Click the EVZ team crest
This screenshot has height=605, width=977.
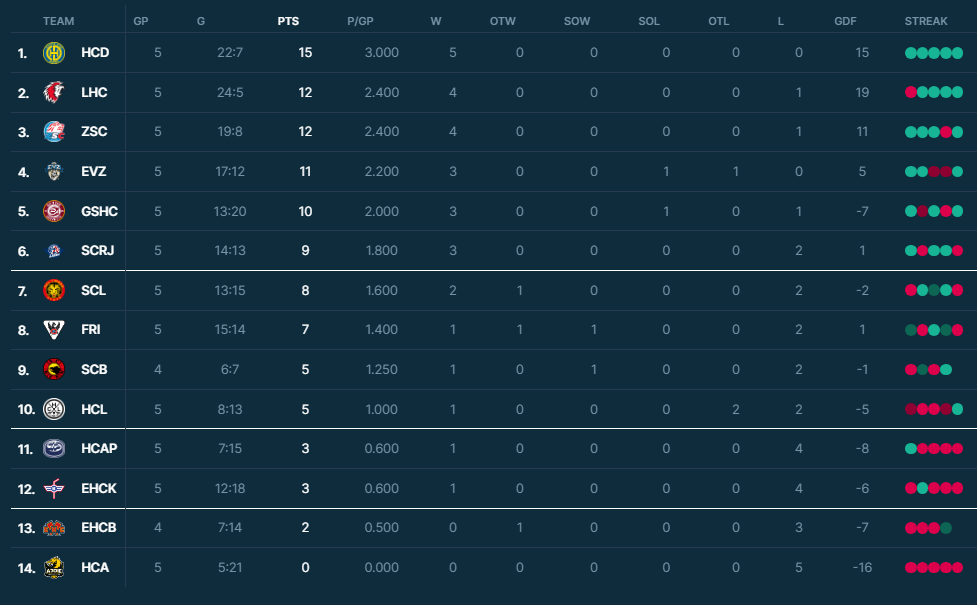pyautogui.click(x=54, y=171)
